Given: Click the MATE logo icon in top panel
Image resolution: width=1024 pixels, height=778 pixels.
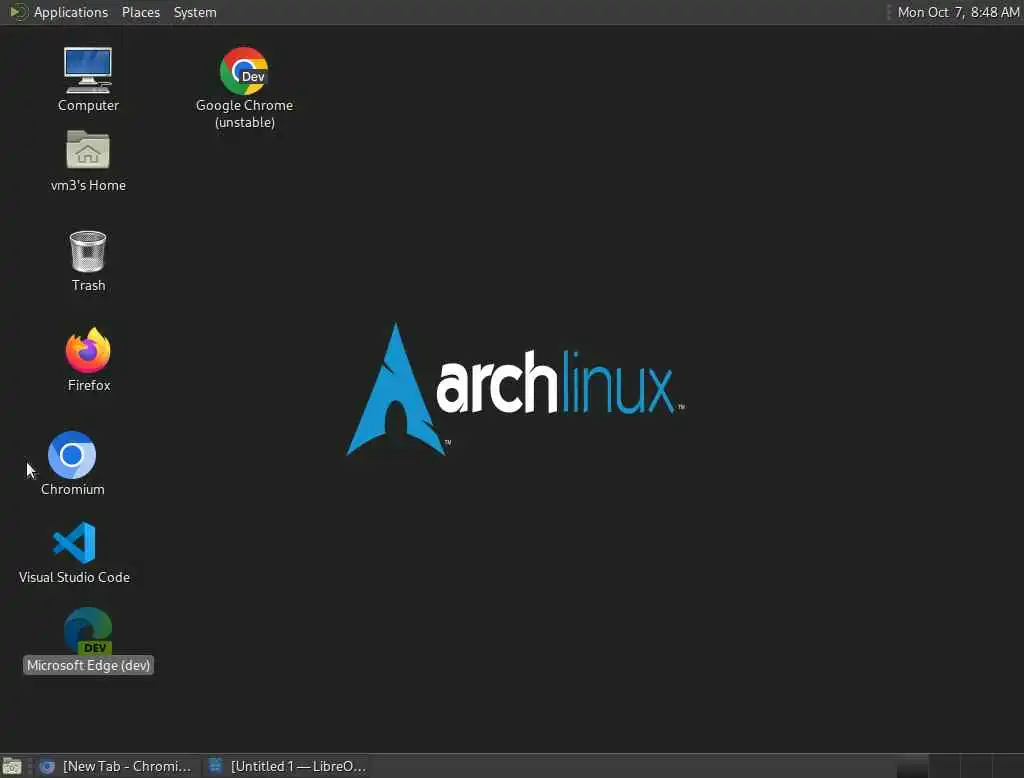Looking at the screenshot, I should click(x=18, y=12).
